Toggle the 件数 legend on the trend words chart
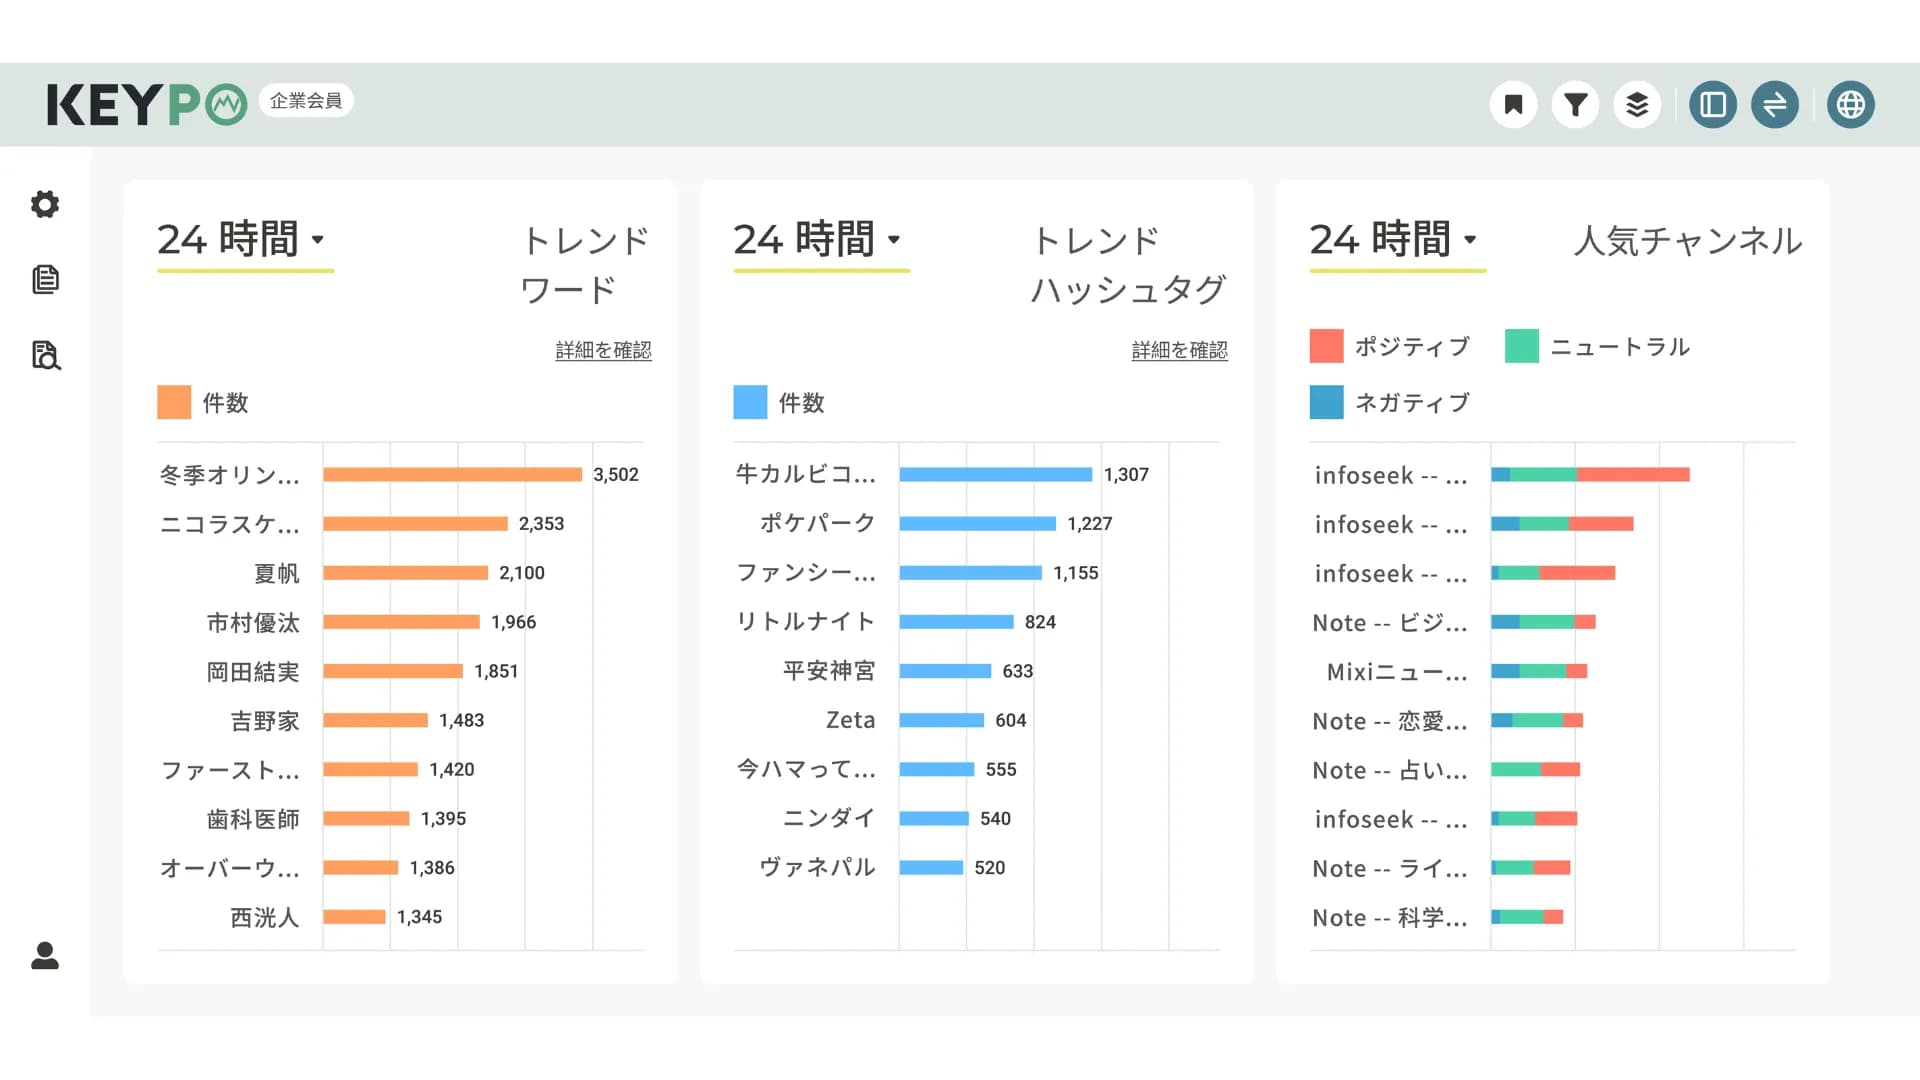This screenshot has width=1920, height=1080. pos(204,402)
